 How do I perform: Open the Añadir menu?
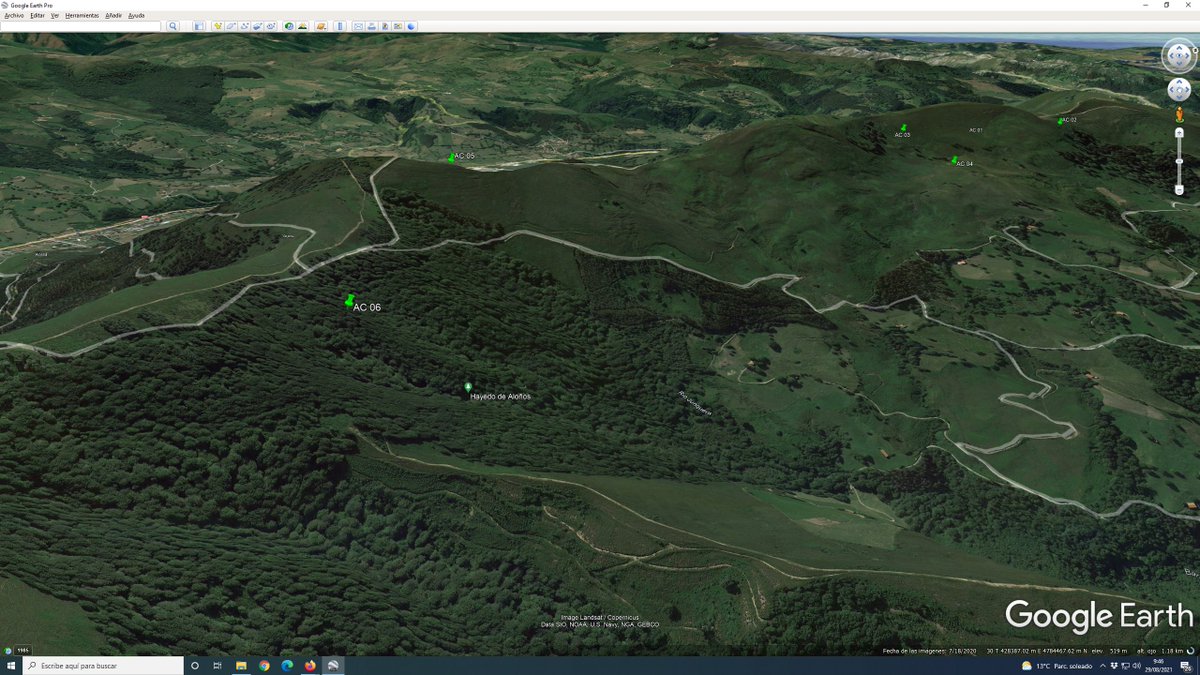coord(113,16)
